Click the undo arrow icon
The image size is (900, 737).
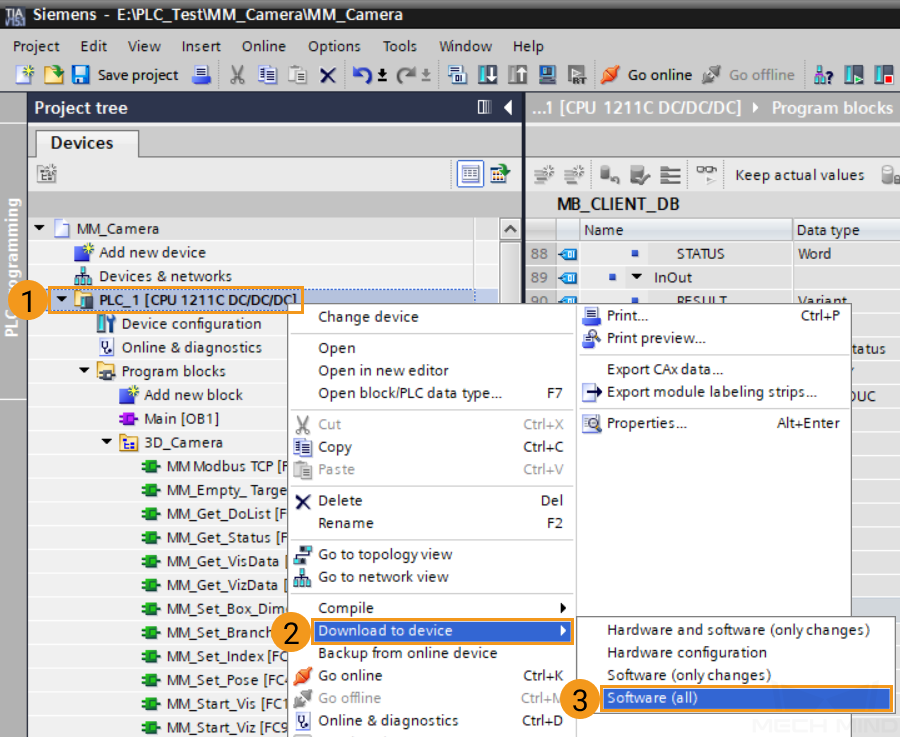point(362,75)
